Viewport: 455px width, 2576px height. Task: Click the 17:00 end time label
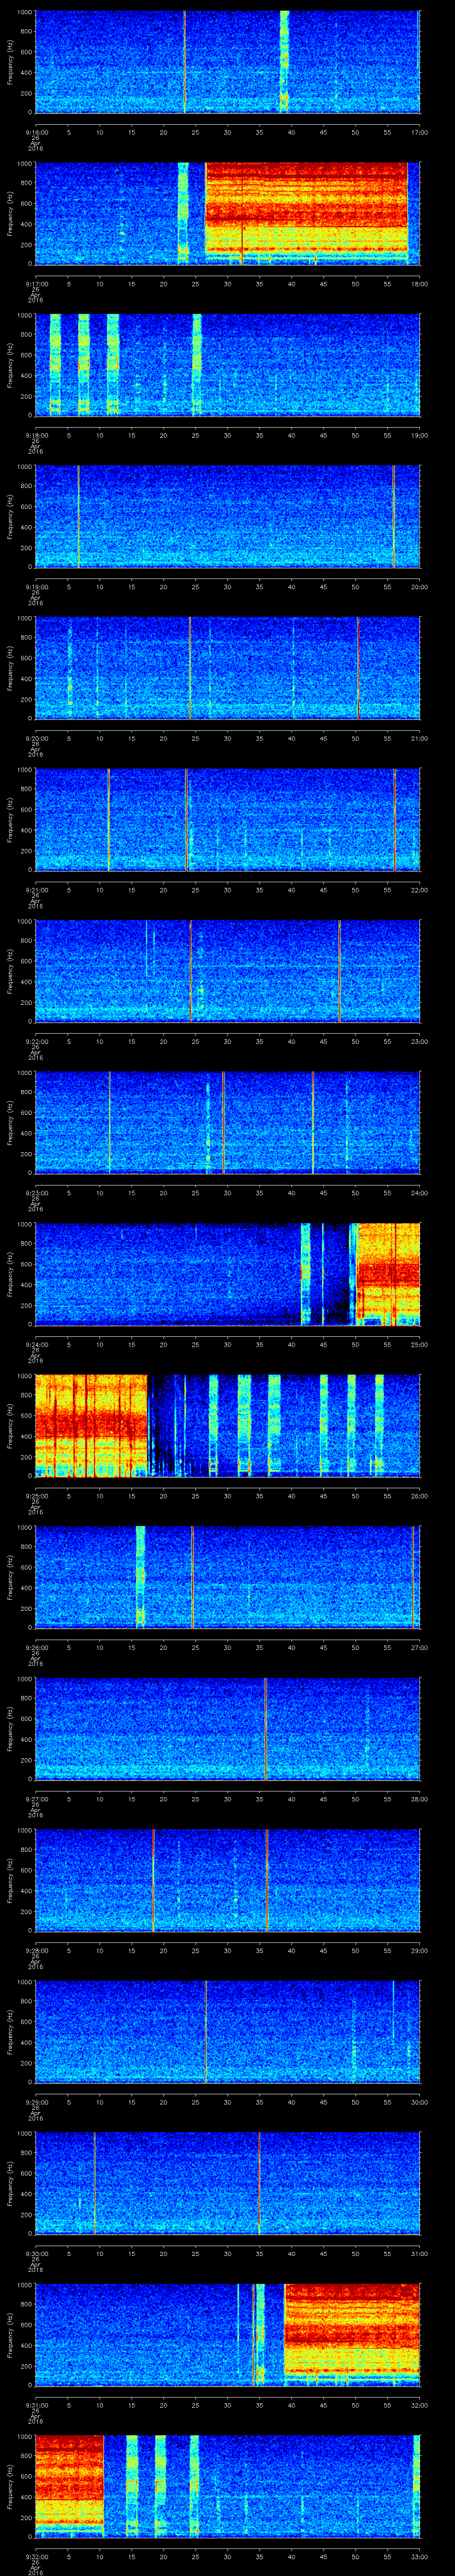(x=420, y=131)
